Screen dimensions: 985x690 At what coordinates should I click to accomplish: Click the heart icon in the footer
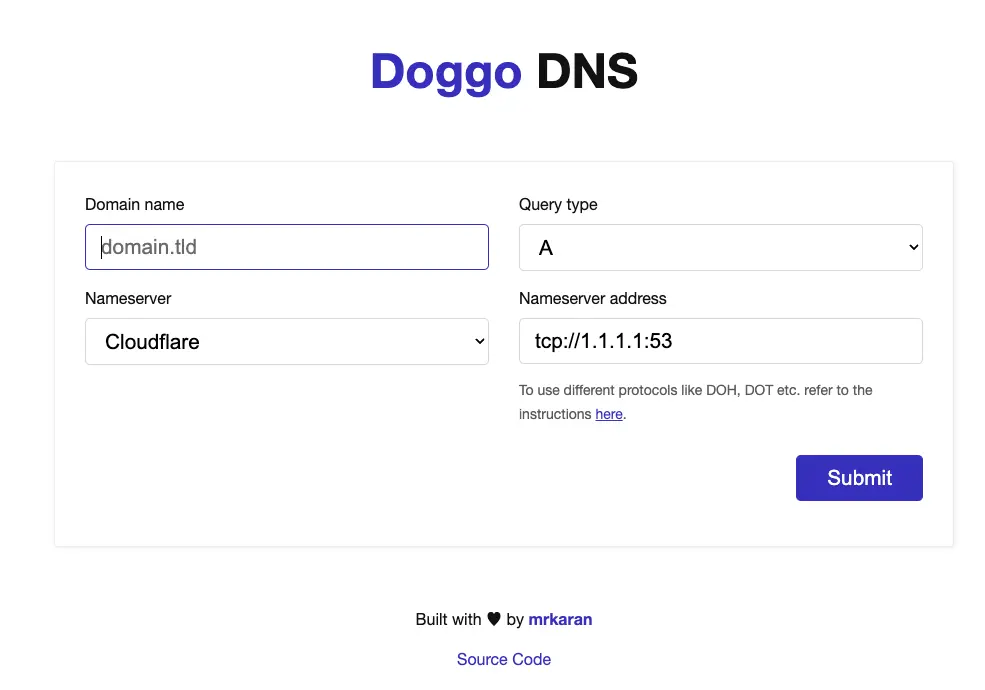494,619
